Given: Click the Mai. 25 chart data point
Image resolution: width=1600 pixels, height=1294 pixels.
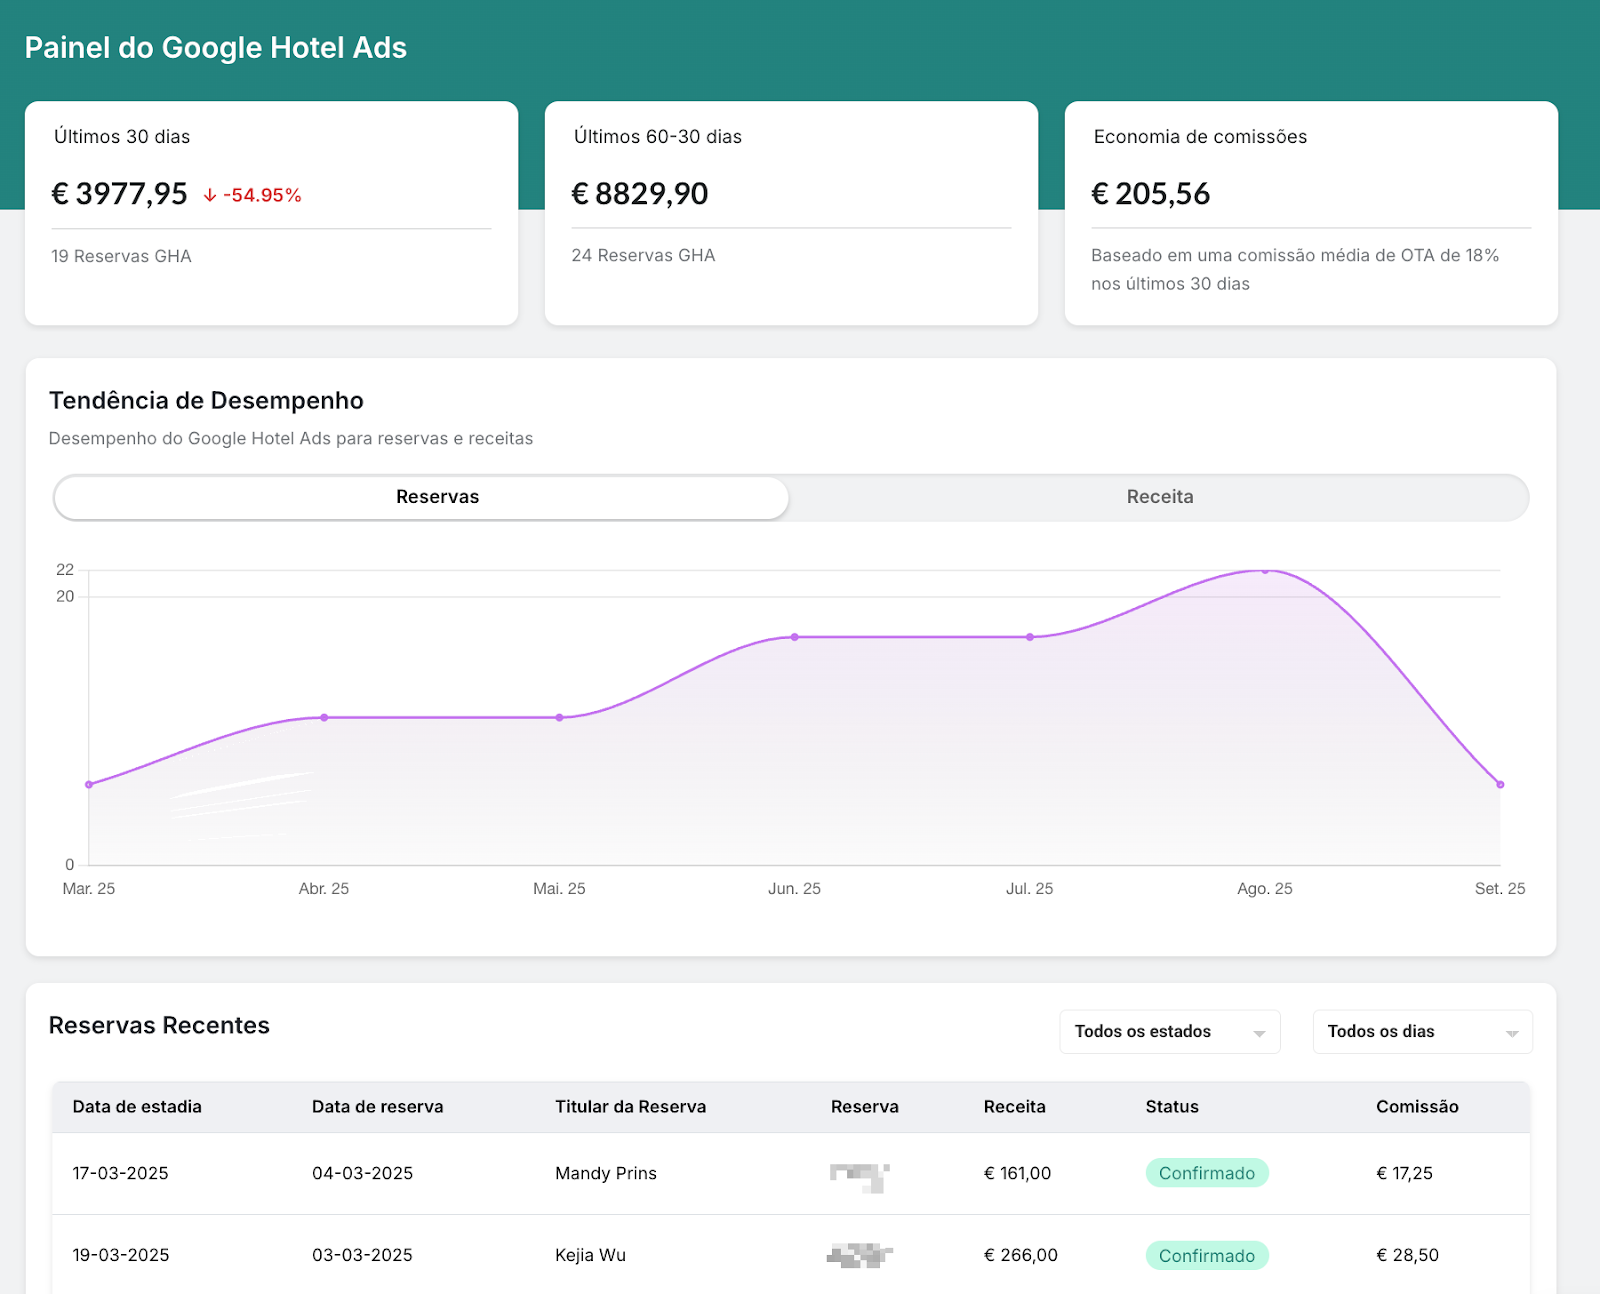Looking at the screenshot, I should tap(559, 718).
